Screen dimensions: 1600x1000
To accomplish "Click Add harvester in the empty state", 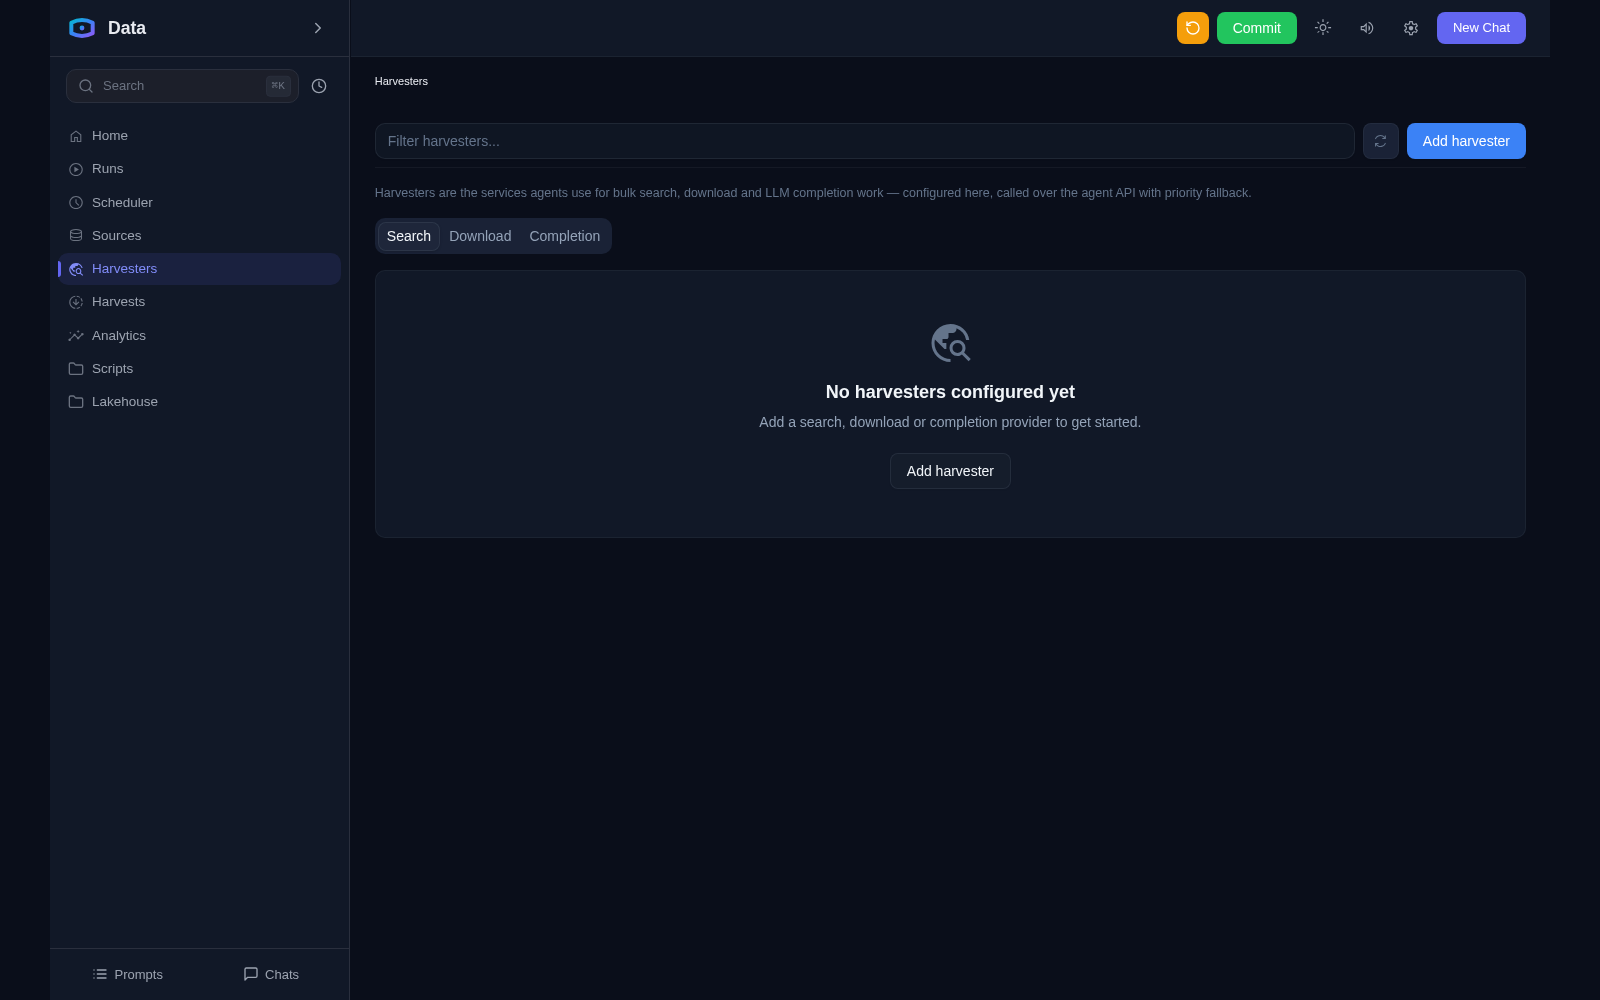I will click(x=950, y=471).
